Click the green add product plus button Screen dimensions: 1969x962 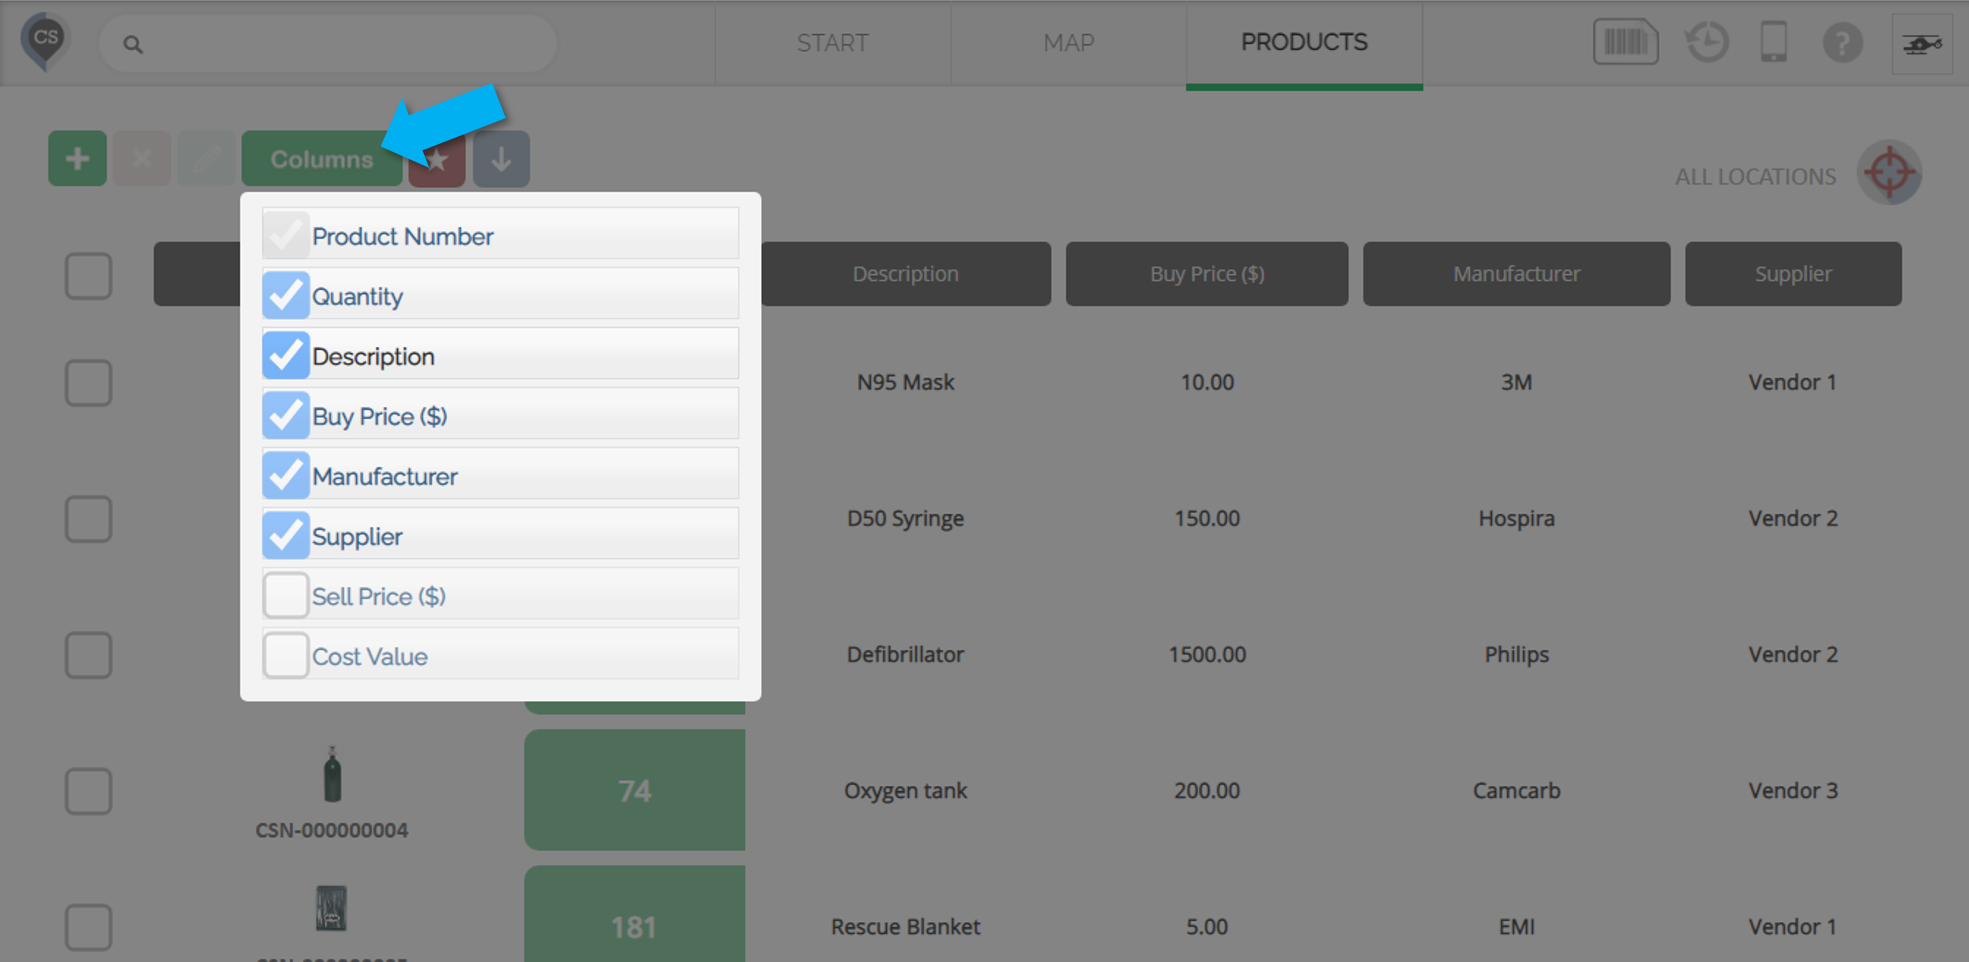(77, 158)
